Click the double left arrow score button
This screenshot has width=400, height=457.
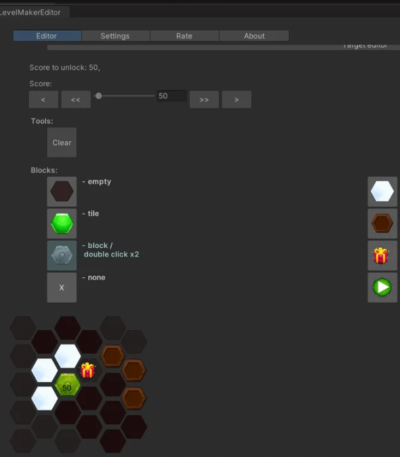point(76,100)
